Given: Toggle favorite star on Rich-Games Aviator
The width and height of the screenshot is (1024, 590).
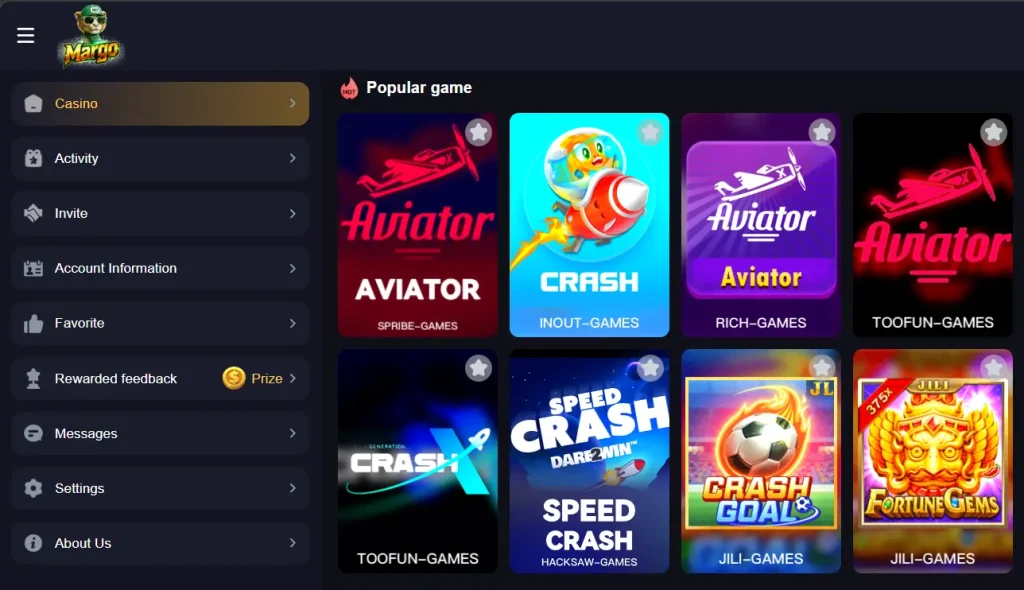Looking at the screenshot, I should tap(822, 133).
